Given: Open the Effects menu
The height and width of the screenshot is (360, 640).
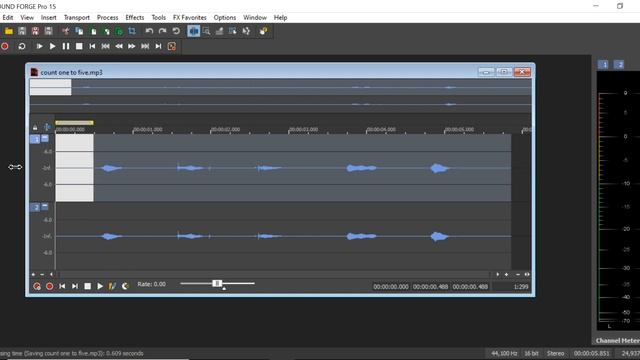Looking at the screenshot, I should tap(135, 18).
